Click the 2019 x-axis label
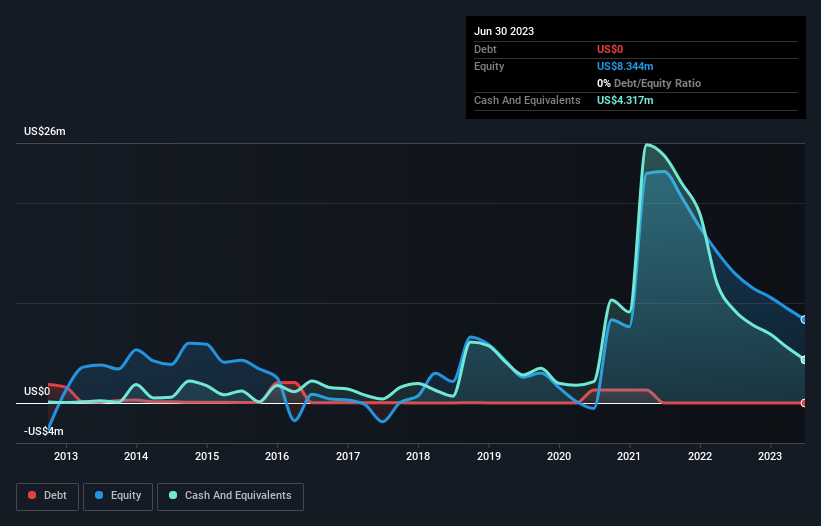821x526 pixels. point(489,456)
